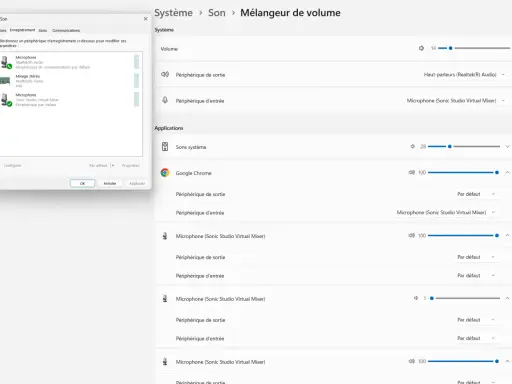Viewport: 512px width, 384px height.
Task: Click the Google Chrome logo icon
Action: [165, 173]
